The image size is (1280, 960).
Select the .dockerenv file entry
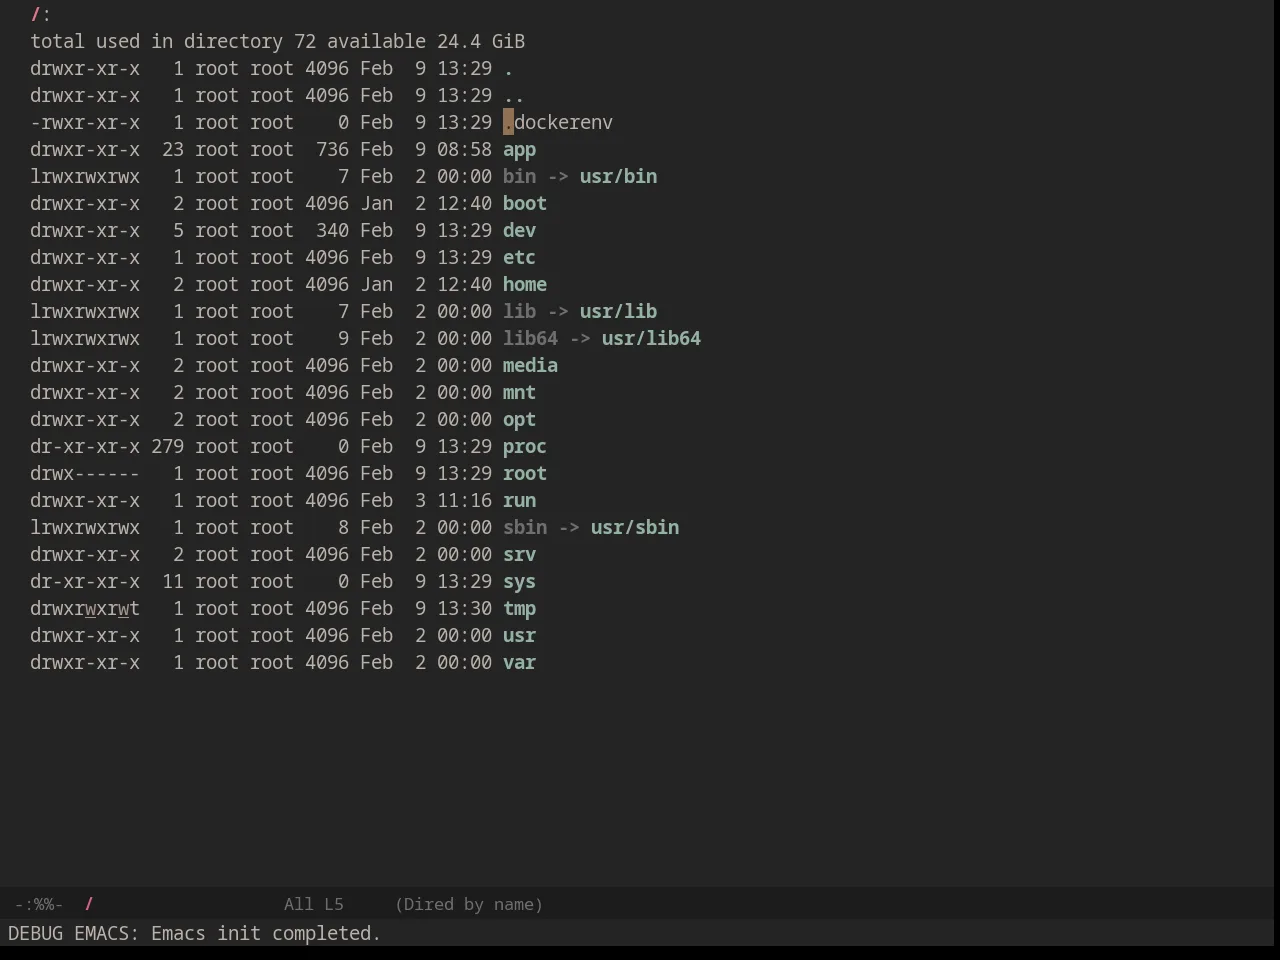[x=558, y=123]
